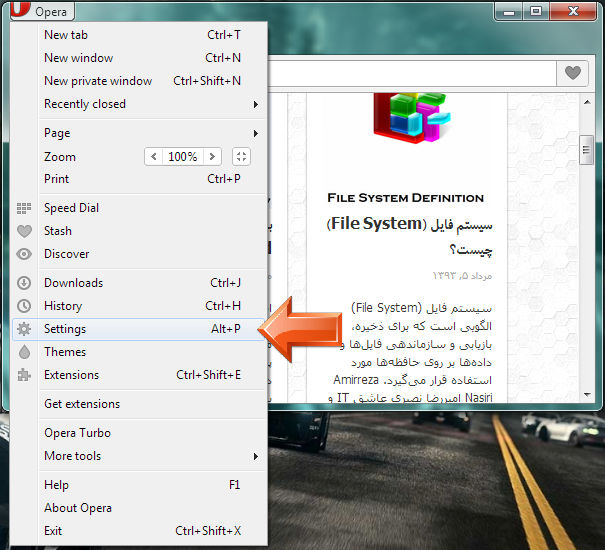
Task: Click the Discover eye icon
Action: coord(24,254)
